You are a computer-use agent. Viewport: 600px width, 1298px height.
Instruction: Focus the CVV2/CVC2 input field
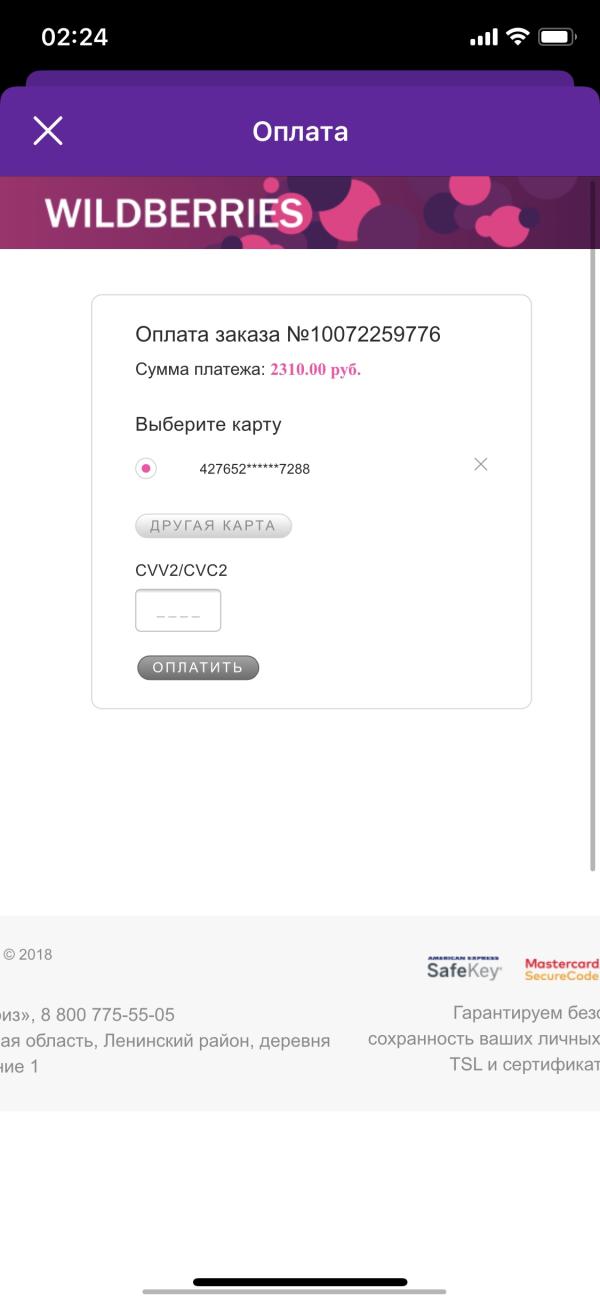(178, 610)
